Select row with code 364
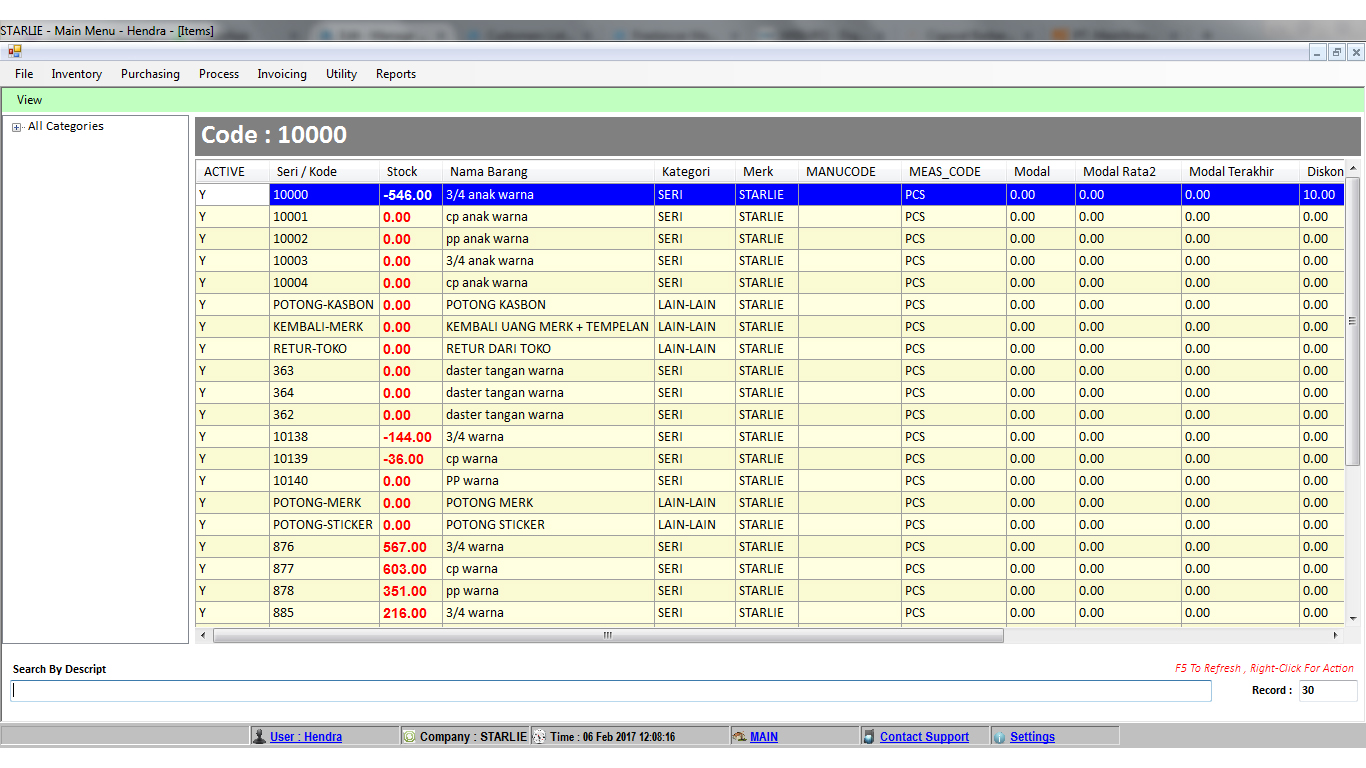Image resolution: width=1366 pixels, height=768 pixels. [770, 393]
